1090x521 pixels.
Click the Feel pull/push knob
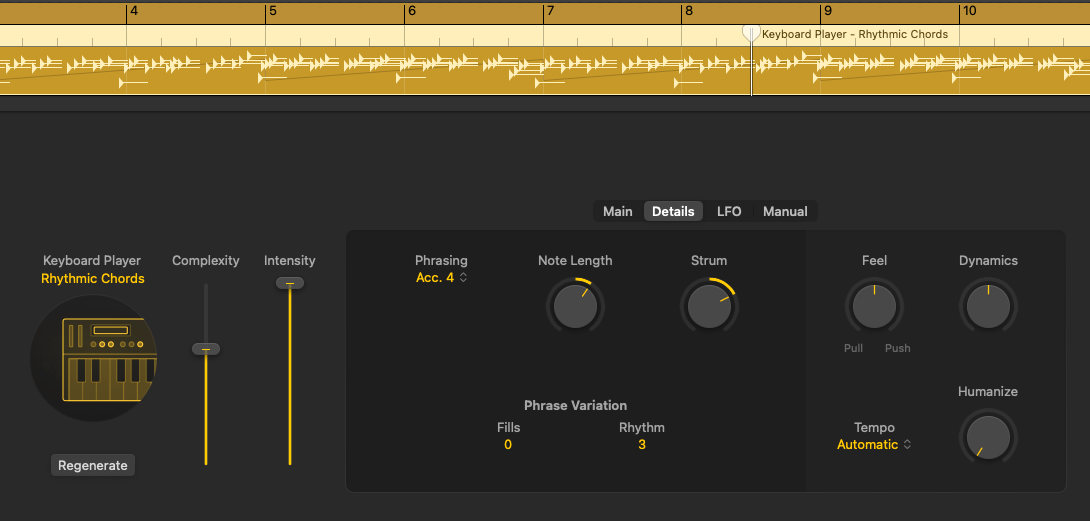pyautogui.click(x=873, y=306)
